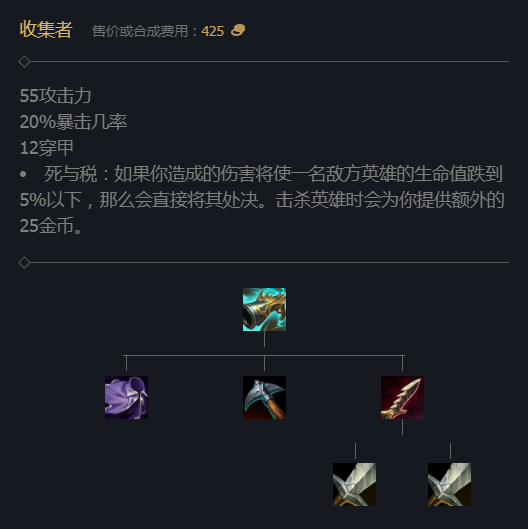Click the 5%以下 execute threshold text

click(51, 200)
